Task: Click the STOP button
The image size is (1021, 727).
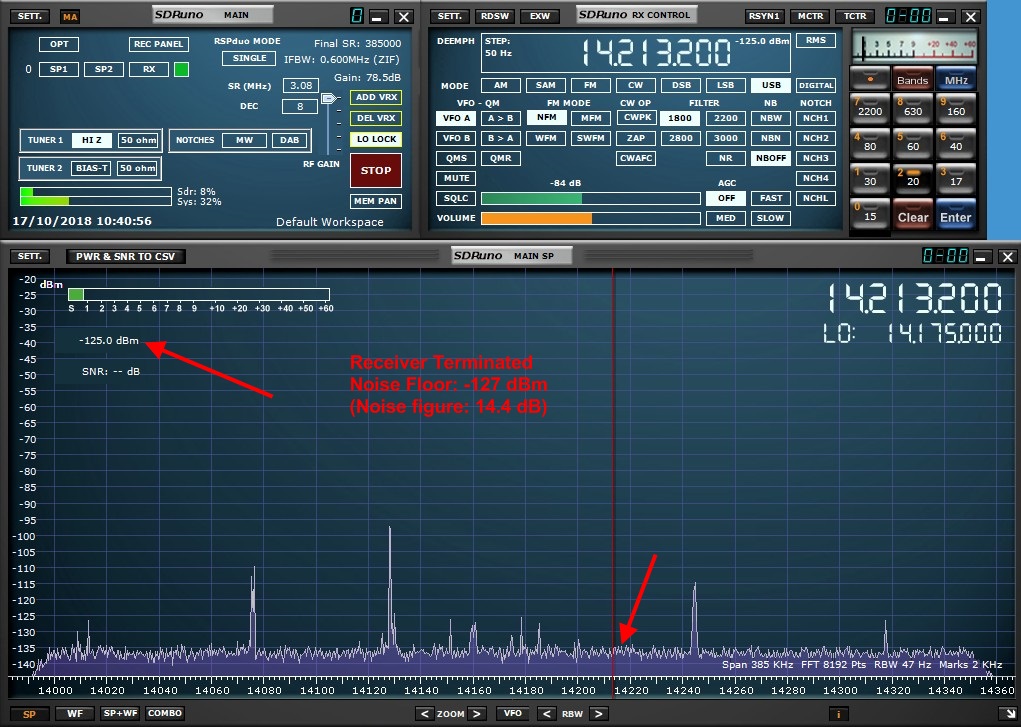Action: coord(376,170)
